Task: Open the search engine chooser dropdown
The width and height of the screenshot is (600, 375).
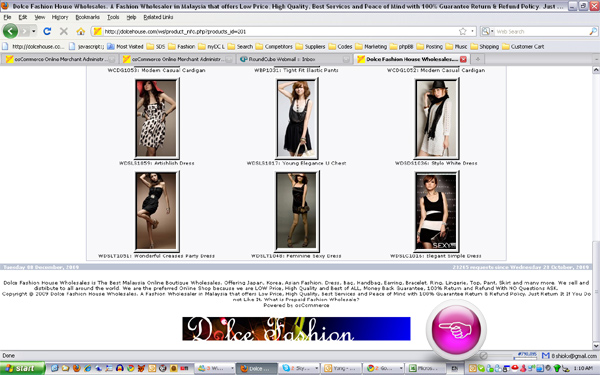Action: pyautogui.click(x=487, y=31)
